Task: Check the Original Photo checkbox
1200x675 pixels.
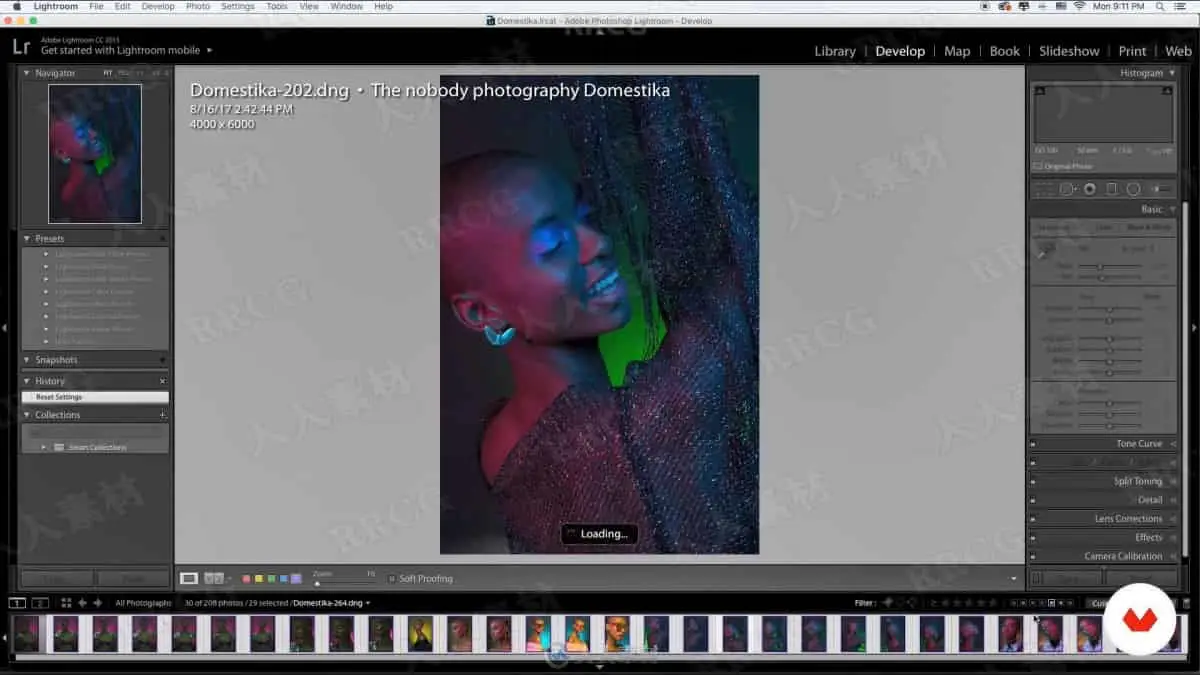Action: 1038,166
